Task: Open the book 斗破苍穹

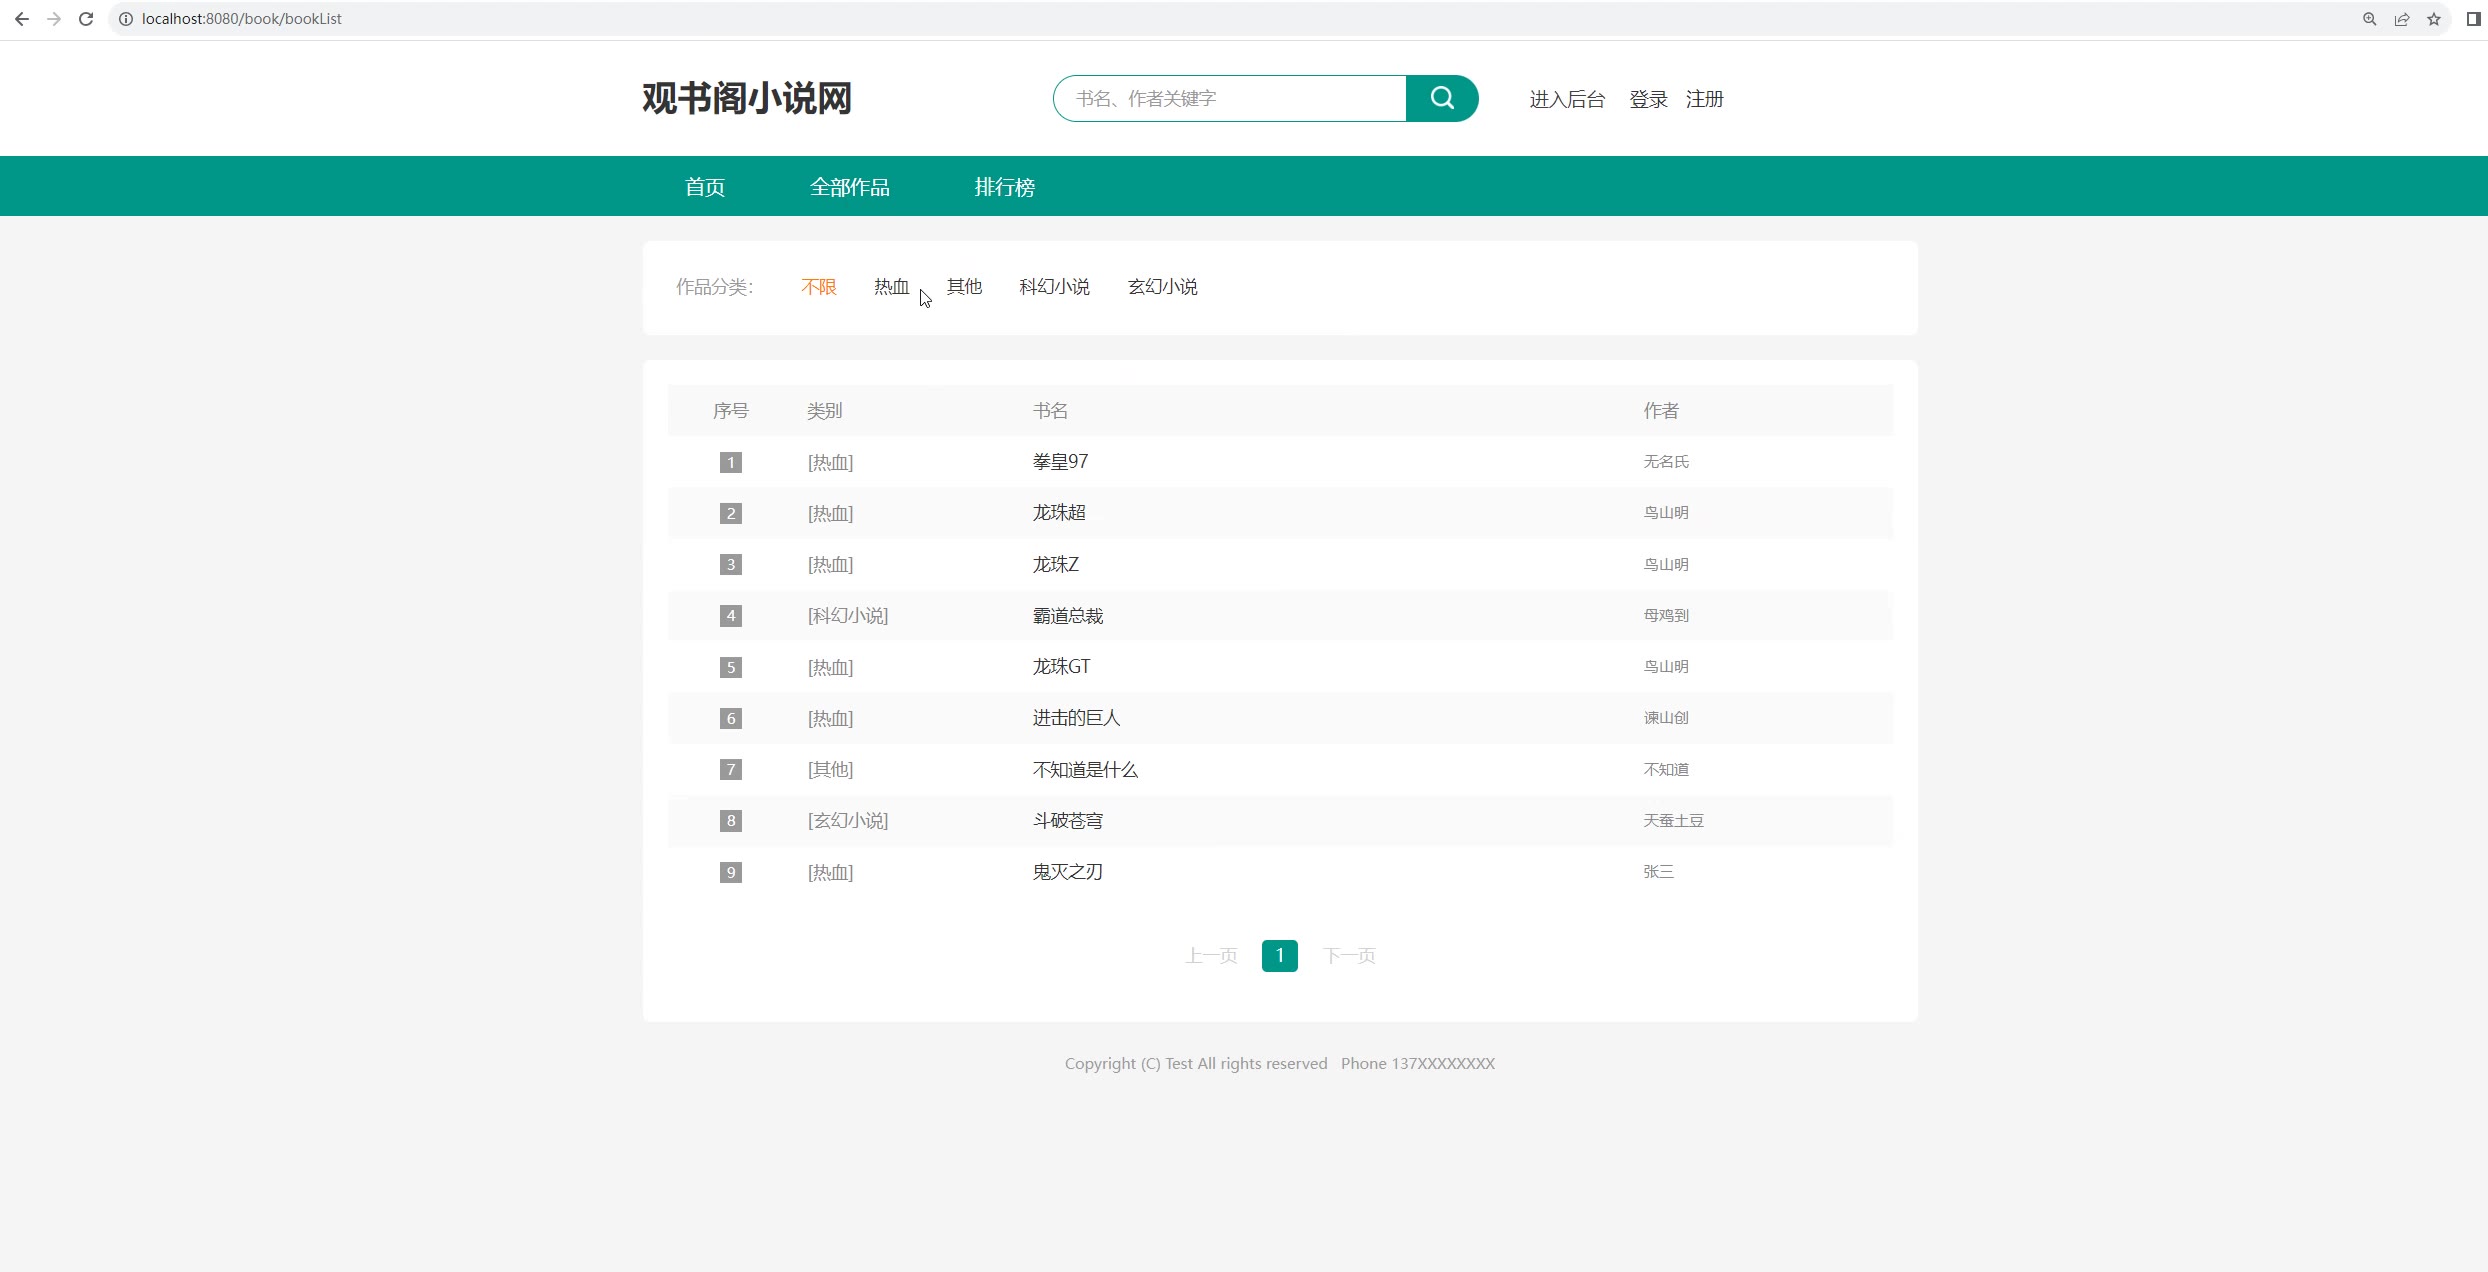Action: 1068,821
